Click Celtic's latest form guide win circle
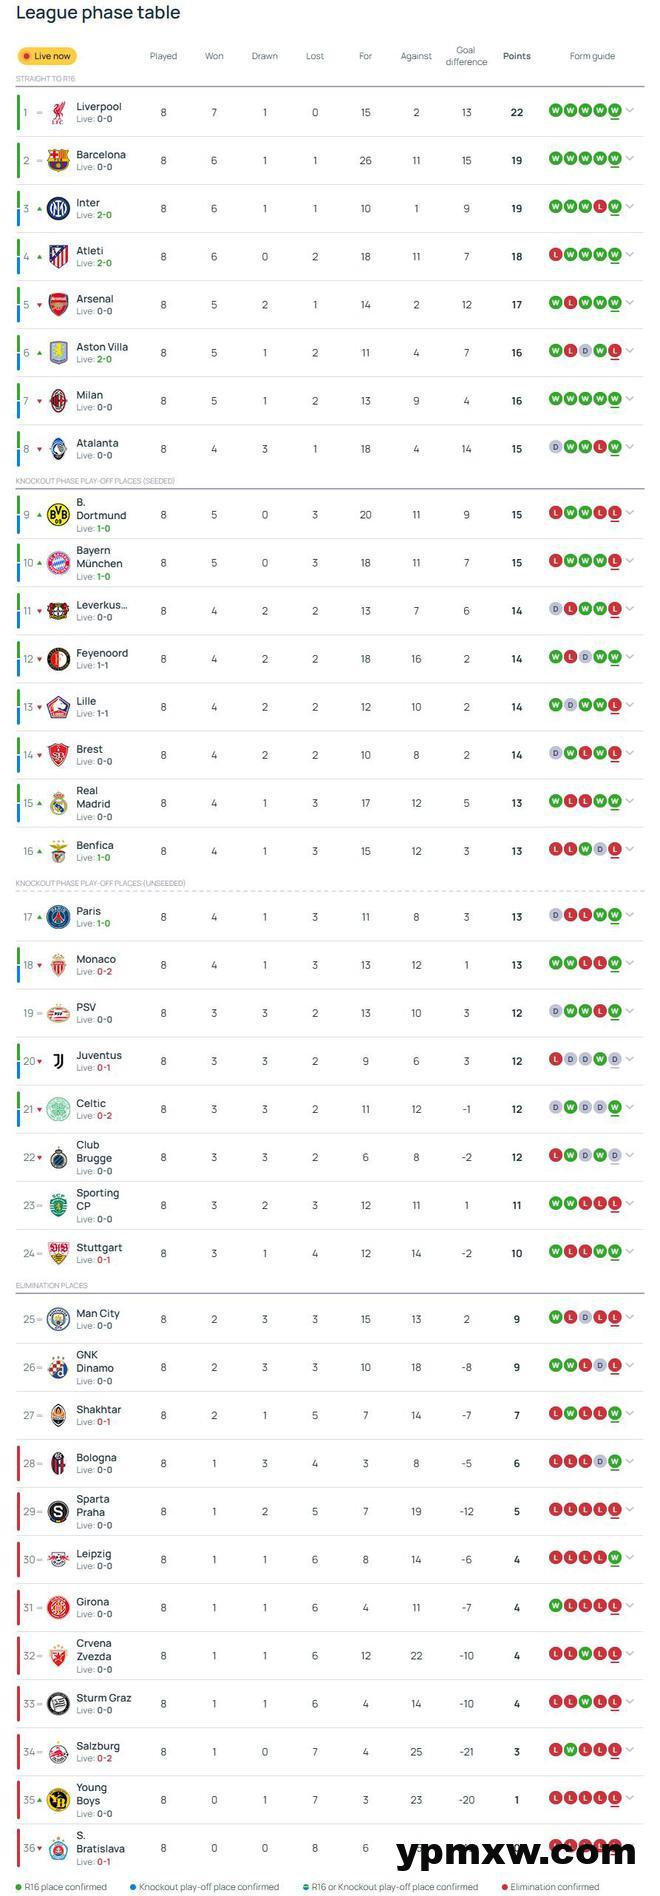Screen dimensions: 660x1896 point(615,1107)
